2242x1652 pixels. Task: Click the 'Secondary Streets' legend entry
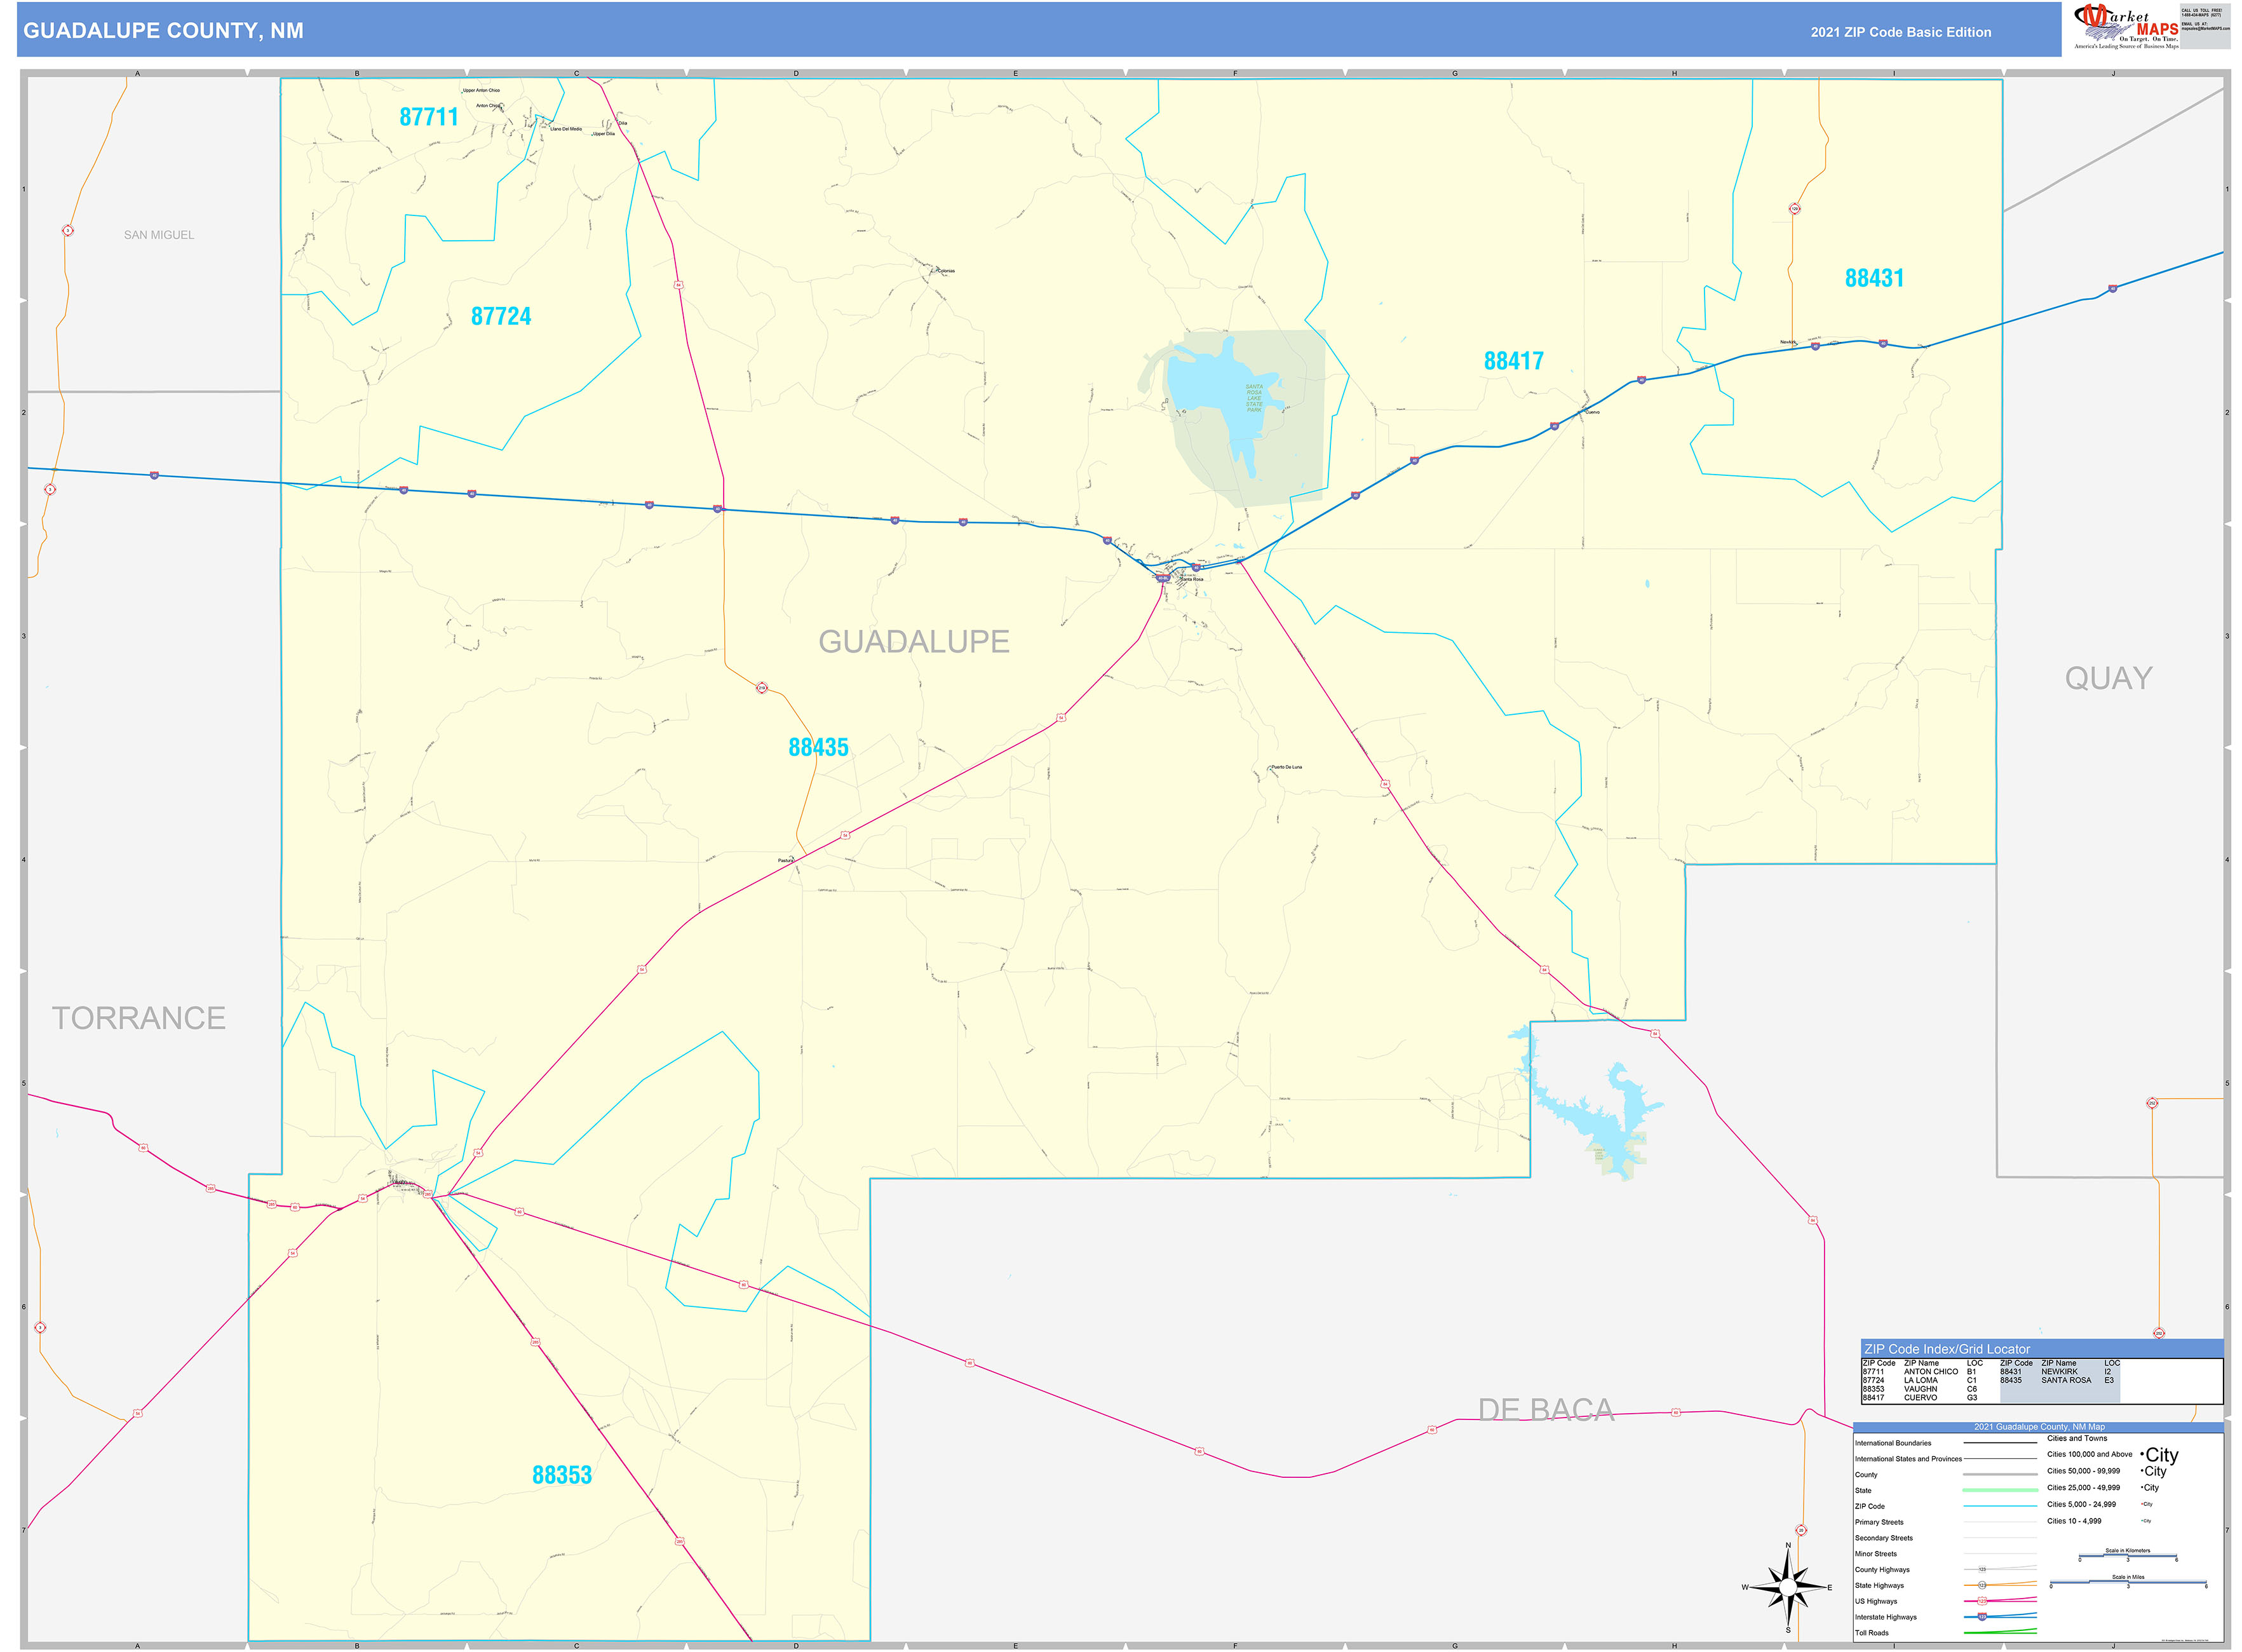(1883, 1538)
